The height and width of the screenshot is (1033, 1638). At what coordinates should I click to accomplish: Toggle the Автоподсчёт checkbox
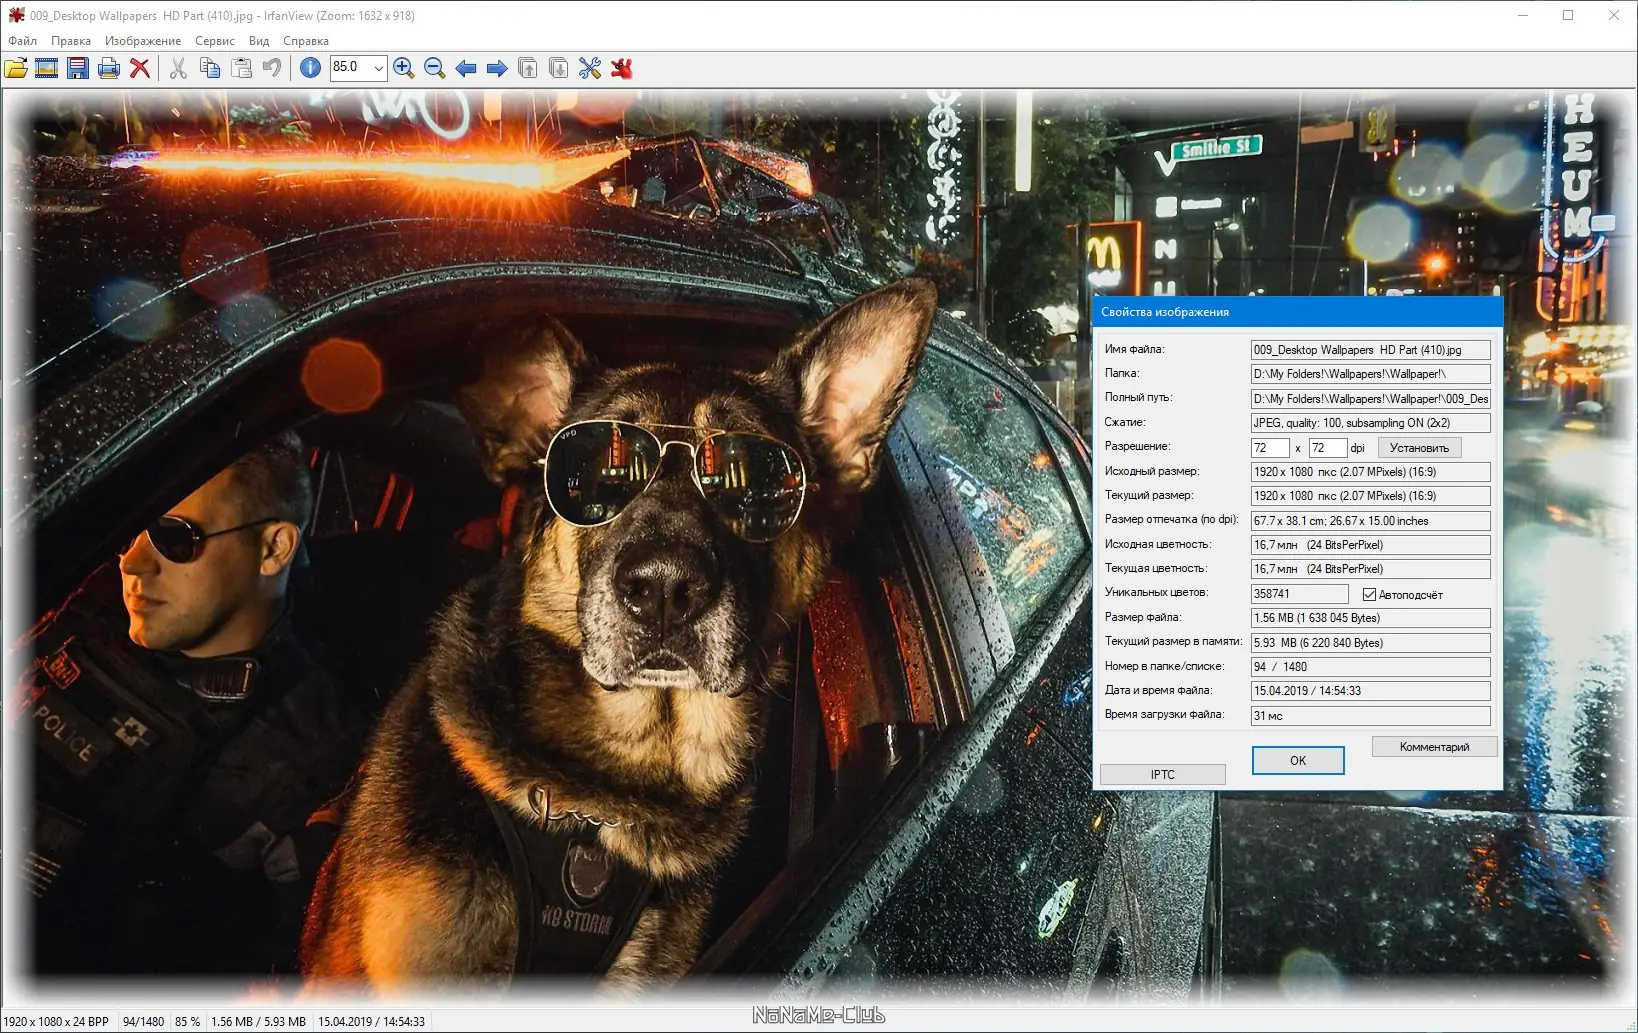[x=1369, y=595]
